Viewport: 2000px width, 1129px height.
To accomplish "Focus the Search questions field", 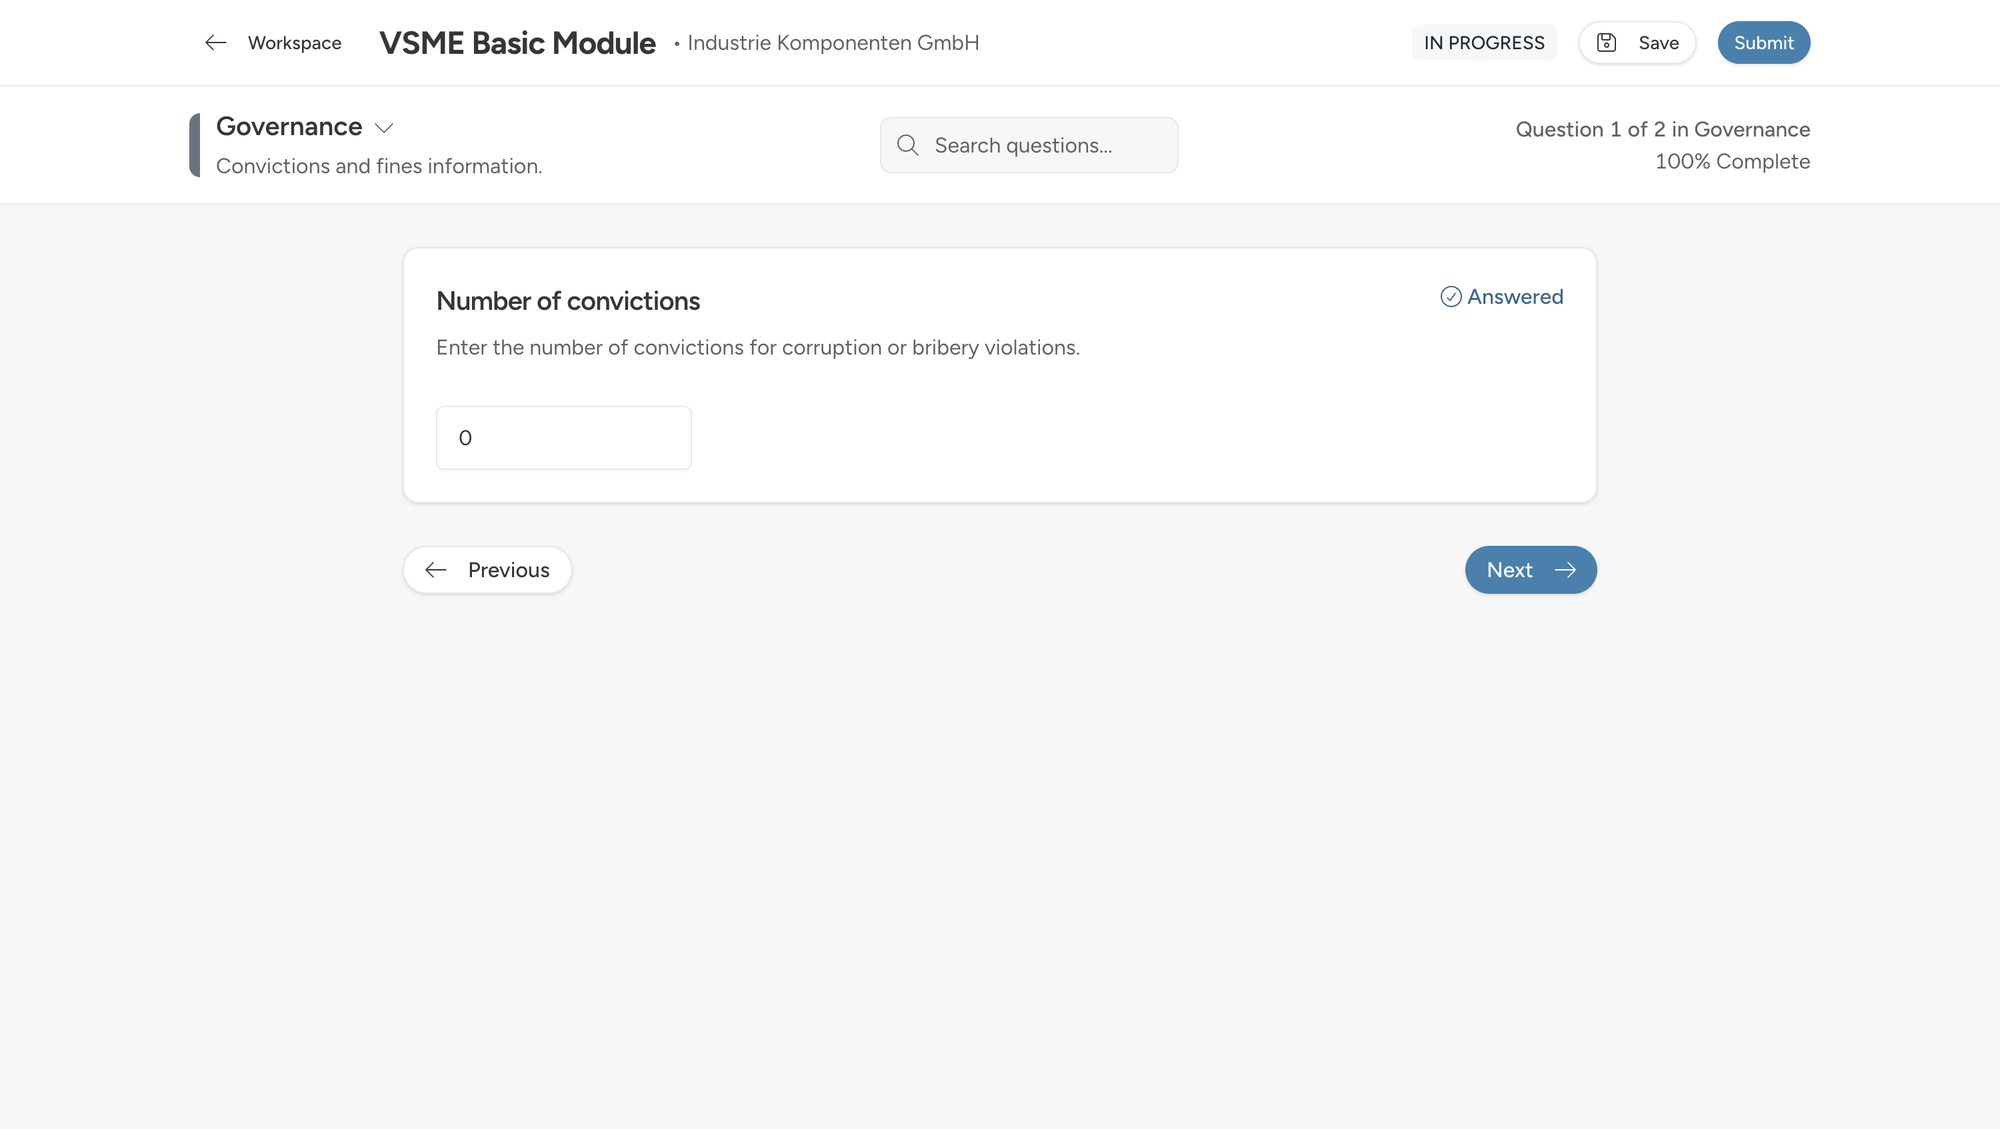I will (1040, 146).
